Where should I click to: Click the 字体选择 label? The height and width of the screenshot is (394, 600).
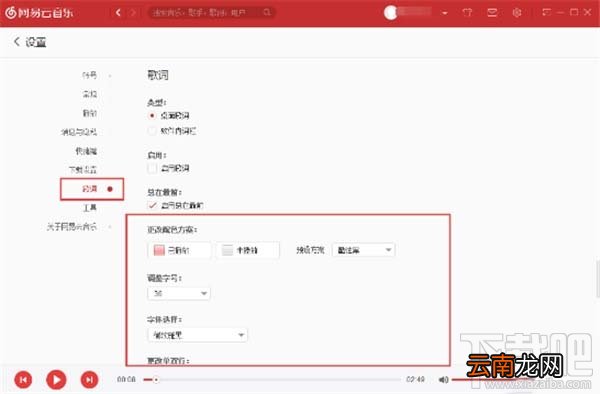click(x=165, y=319)
